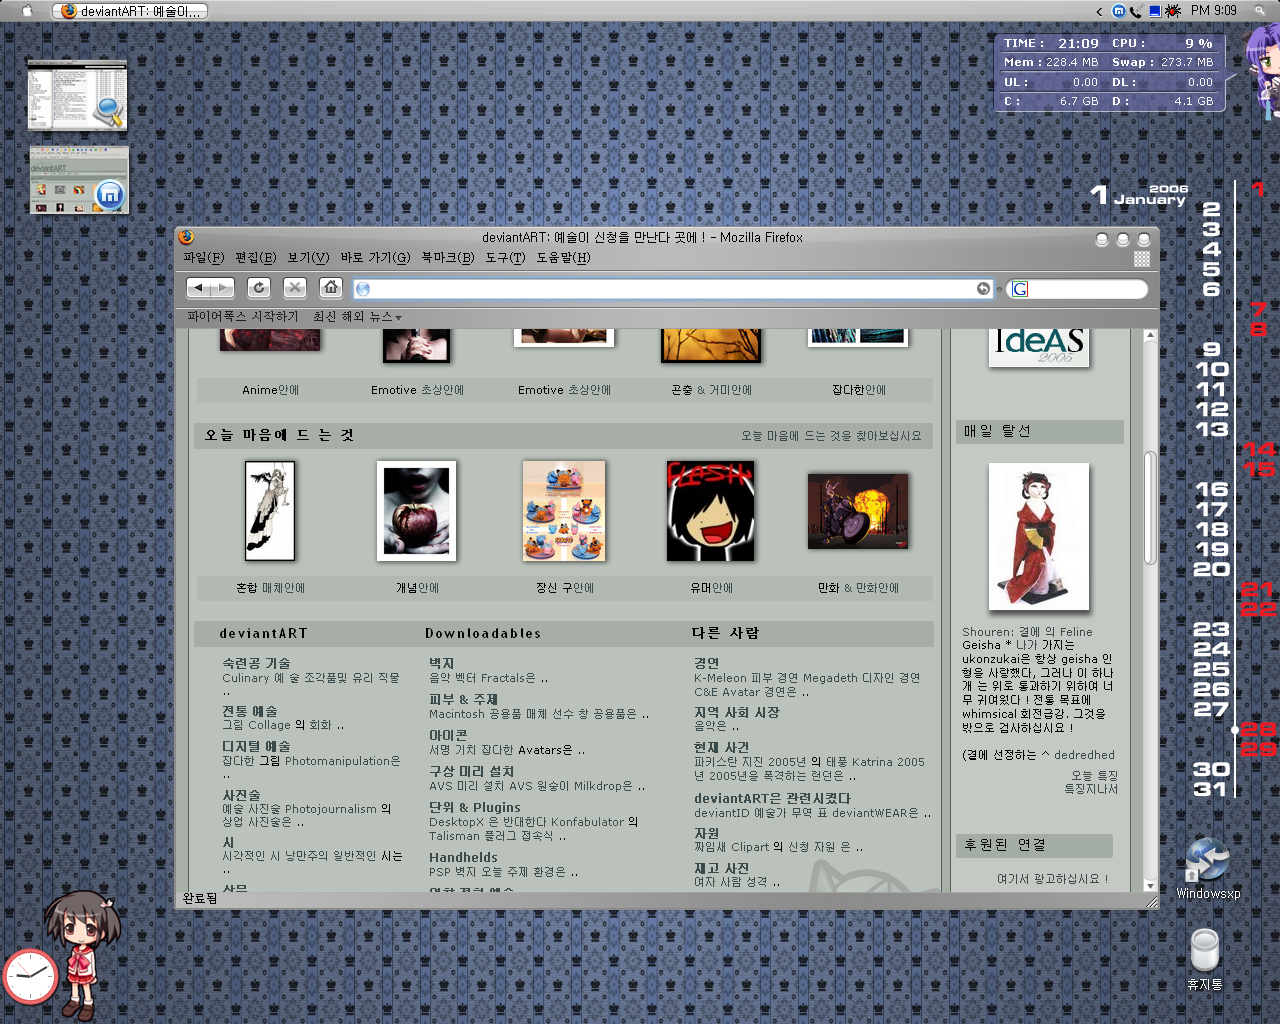1280x1024 pixels.
Task: Click the deviantART taskbar window button
Action: click(130, 11)
